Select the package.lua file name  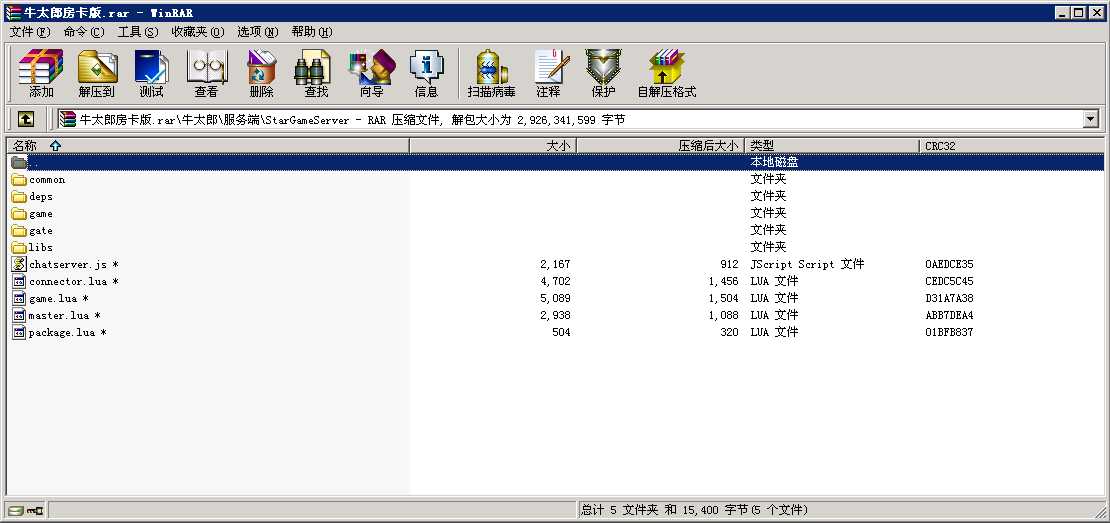(x=67, y=333)
